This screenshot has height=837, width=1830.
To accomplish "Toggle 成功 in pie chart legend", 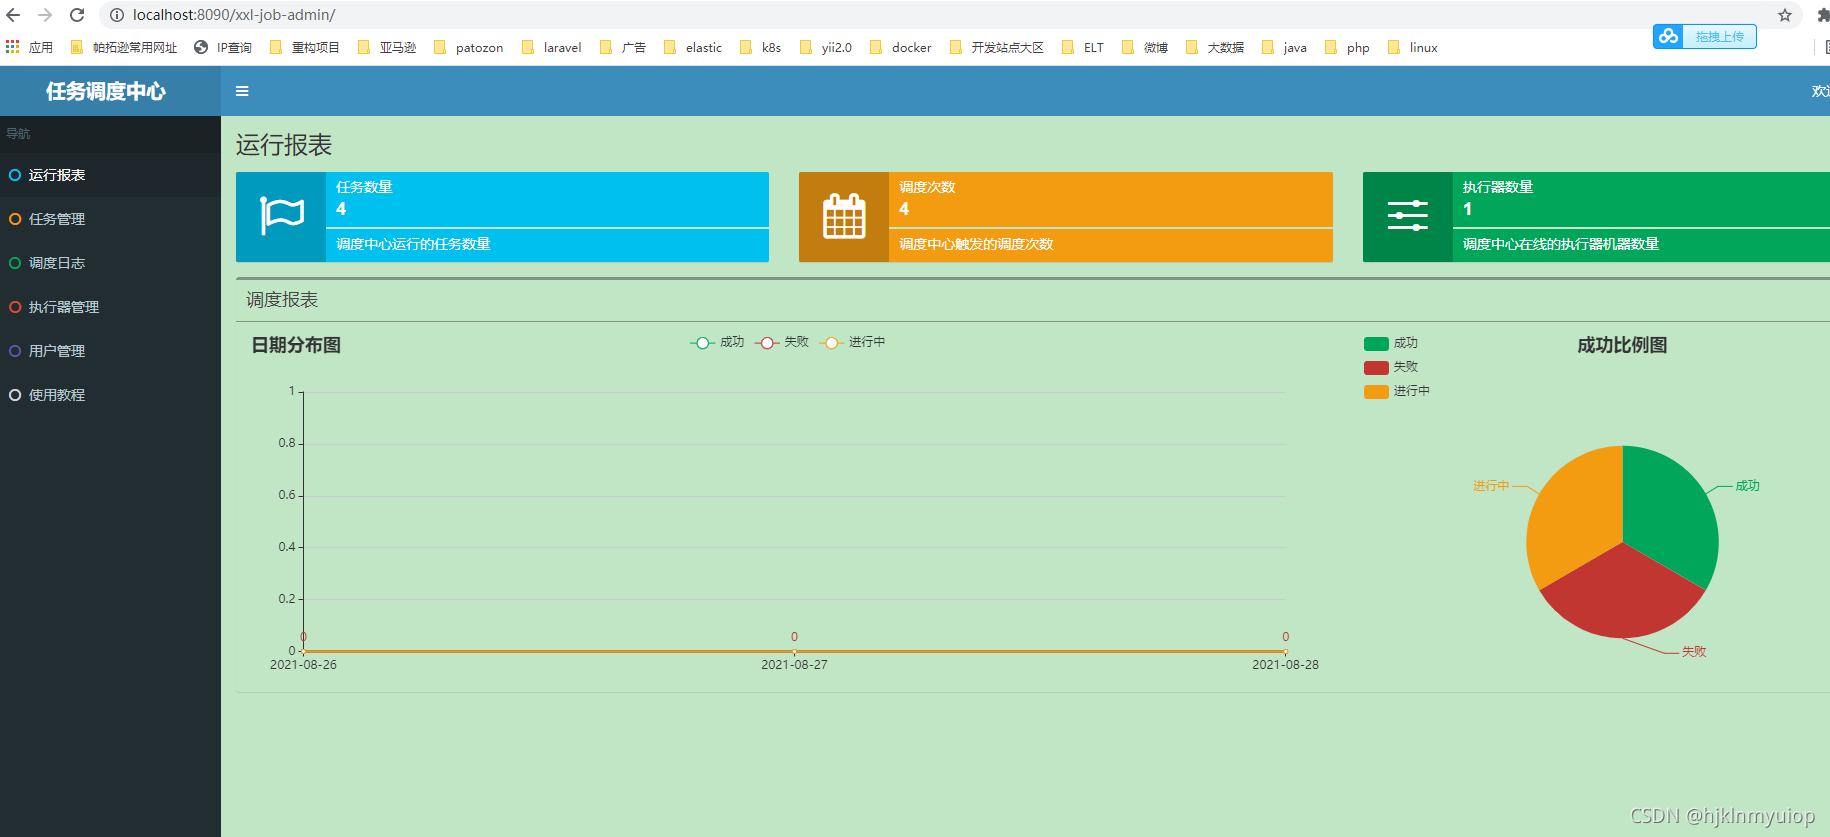I will coord(1391,343).
